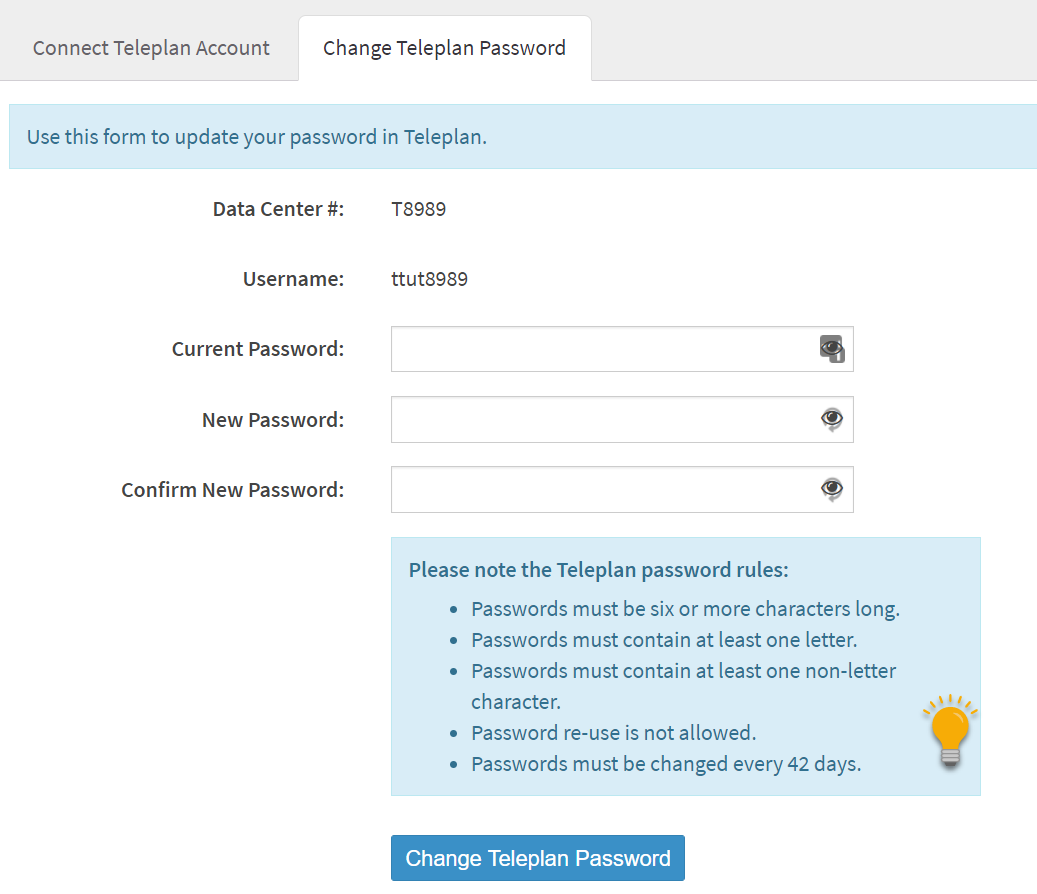This screenshot has height=894, width=1037.
Task: Click the Confirm New Password field
Action: 622,489
